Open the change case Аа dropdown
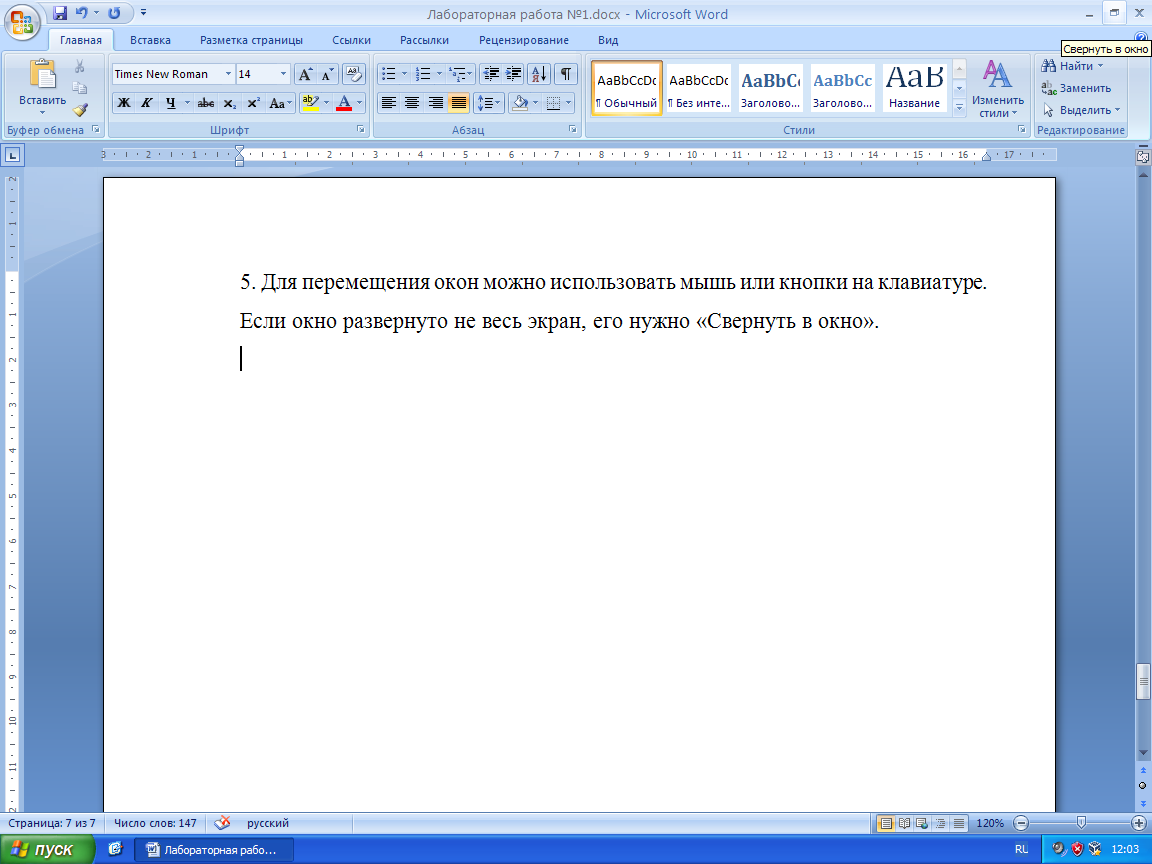The width and height of the screenshot is (1152, 864). coord(280,104)
